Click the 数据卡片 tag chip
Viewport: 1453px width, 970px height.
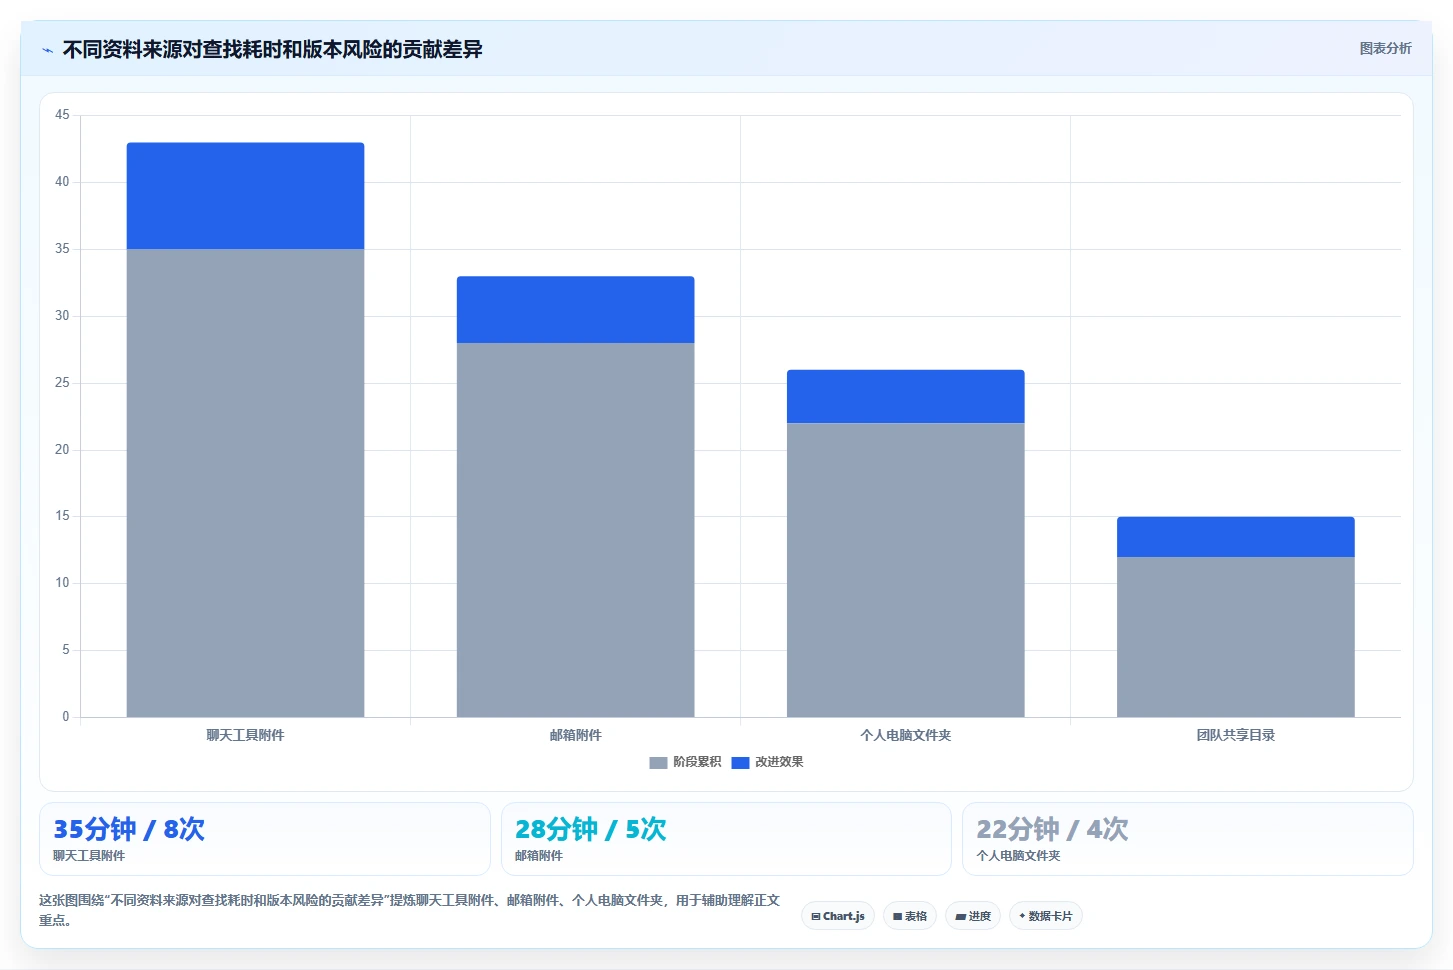click(x=1046, y=916)
